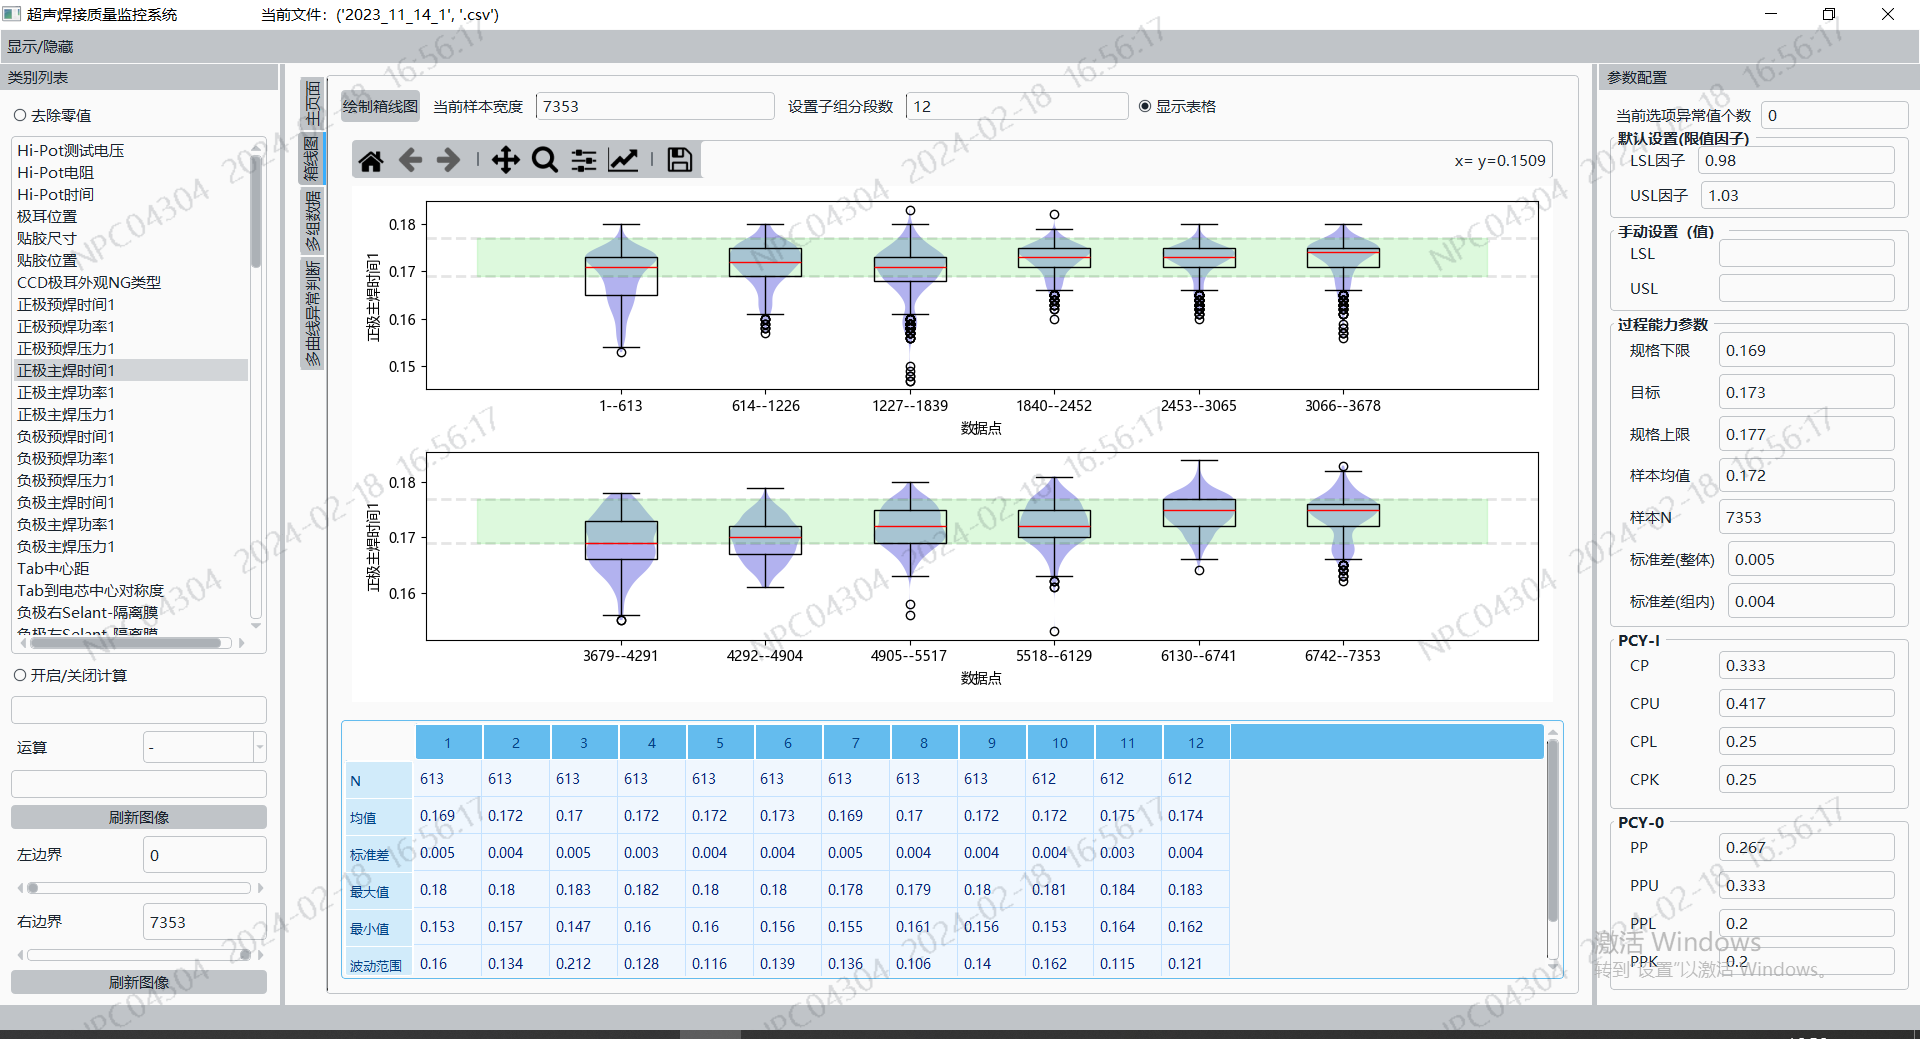Enable the 去除零值 radio option
This screenshot has width=1920, height=1039.
[x=20, y=116]
